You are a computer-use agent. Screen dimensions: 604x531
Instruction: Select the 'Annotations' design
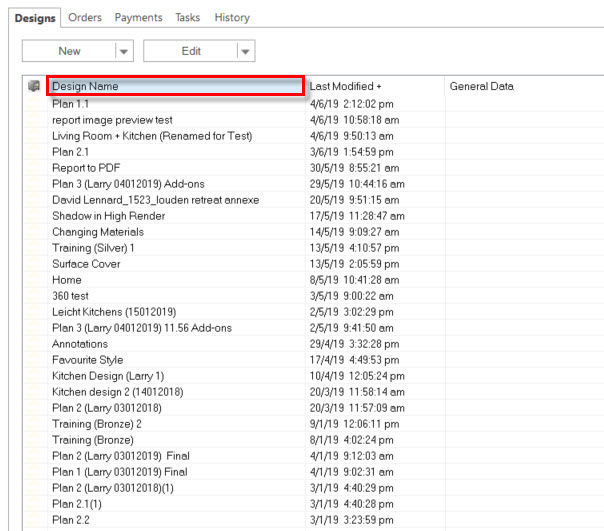click(80, 344)
